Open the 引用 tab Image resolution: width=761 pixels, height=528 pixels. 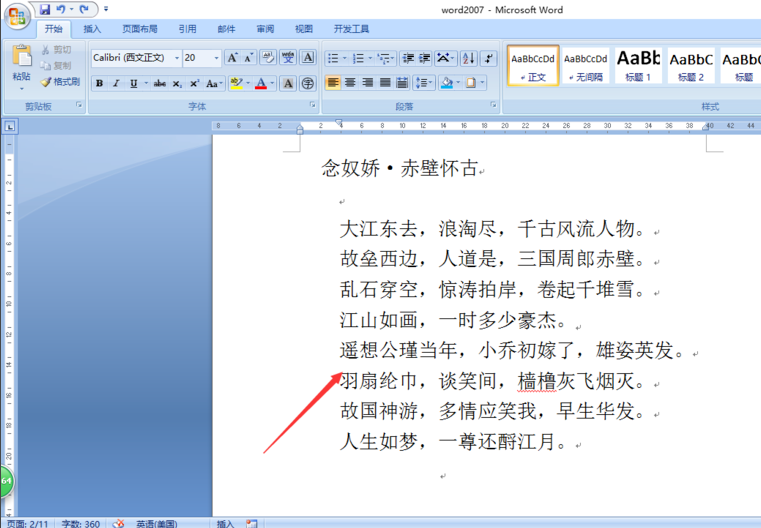click(187, 29)
